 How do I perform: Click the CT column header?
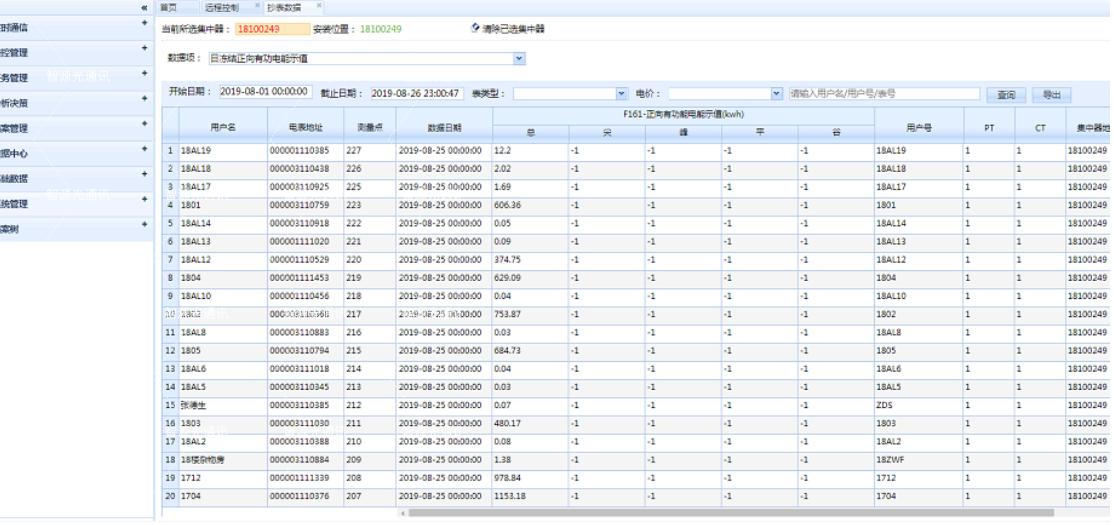1040,127
